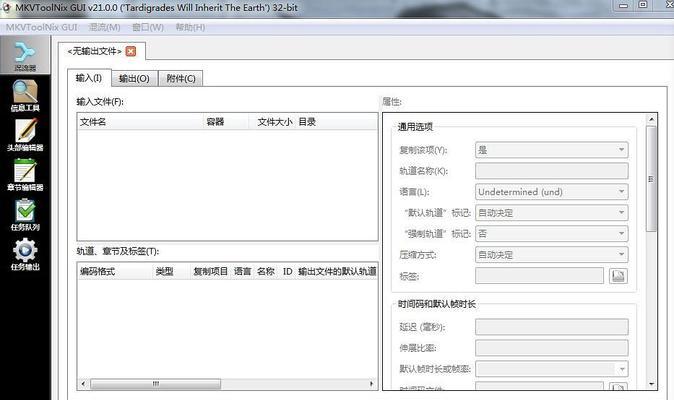Expand the 默认帧时长或帧率 combo box
Image resolution: width=674 pixels, height=400 pixels.
pos(551,369)
